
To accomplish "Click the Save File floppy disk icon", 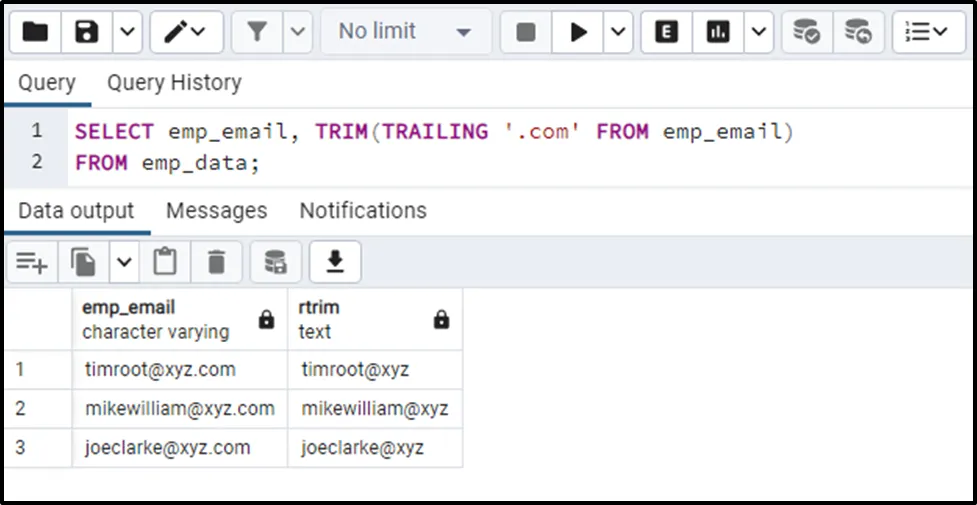I will 87,32.
